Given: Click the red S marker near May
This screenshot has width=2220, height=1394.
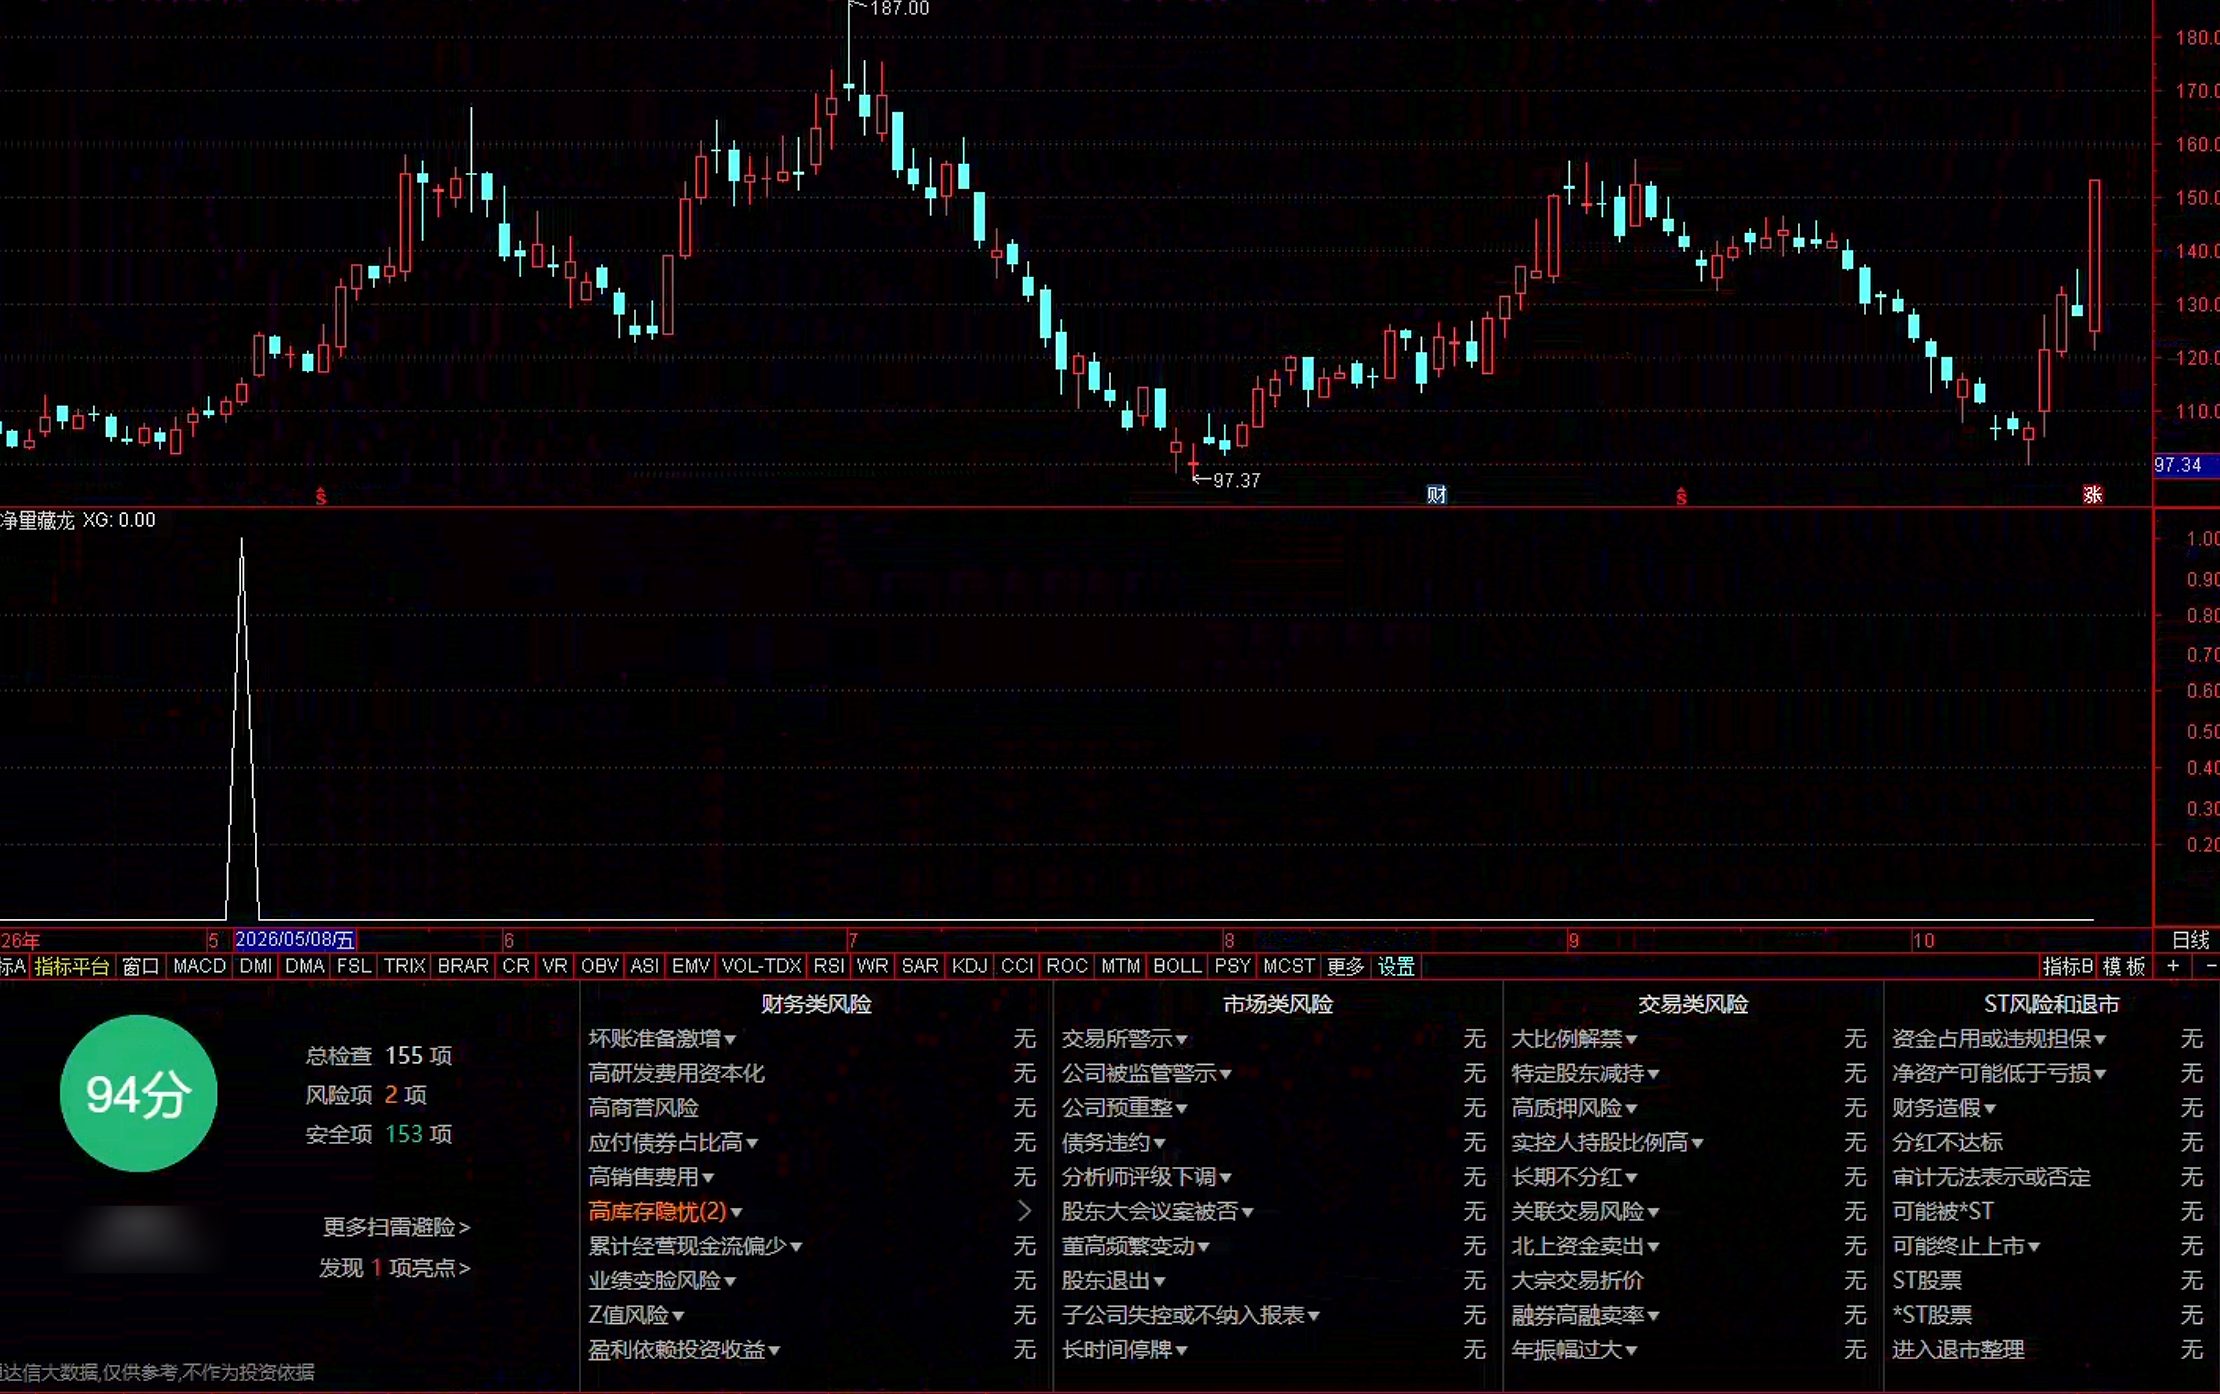Looking at the screenshot, I should (x=321, y=495).
